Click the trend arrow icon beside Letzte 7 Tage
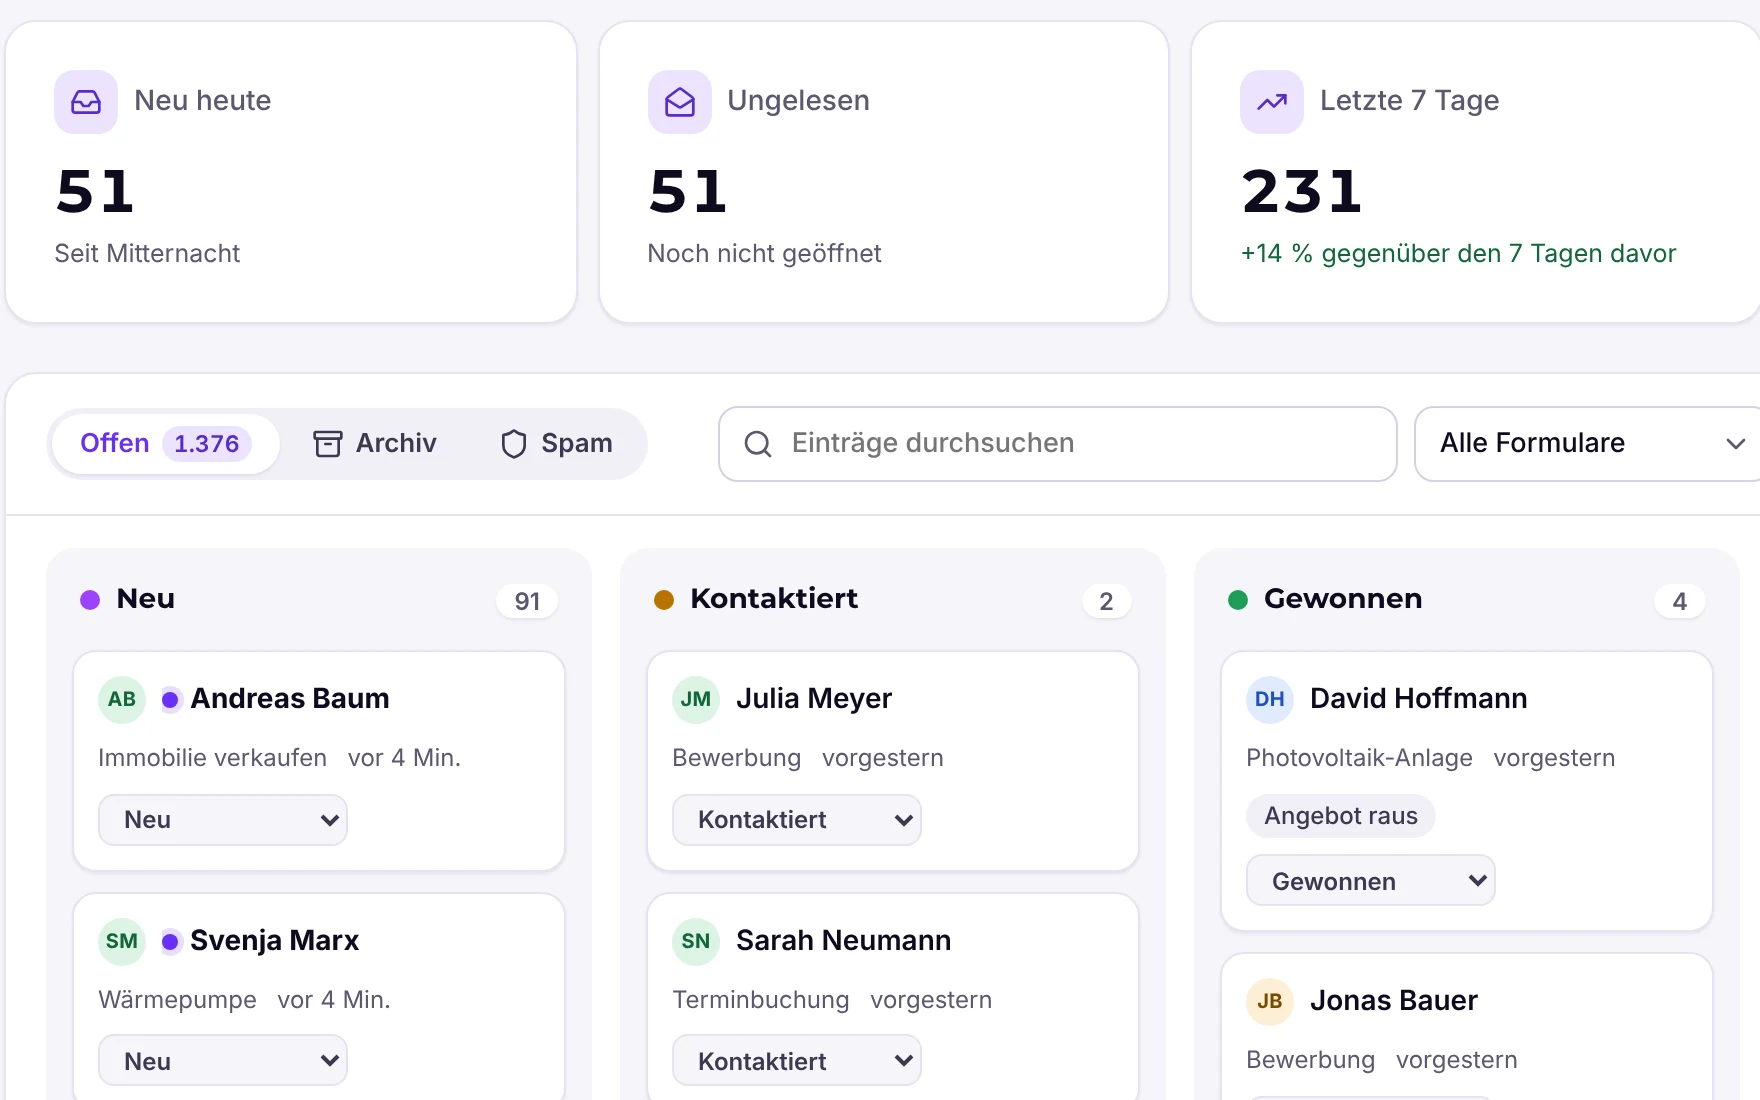 [x=1272, y=102]
